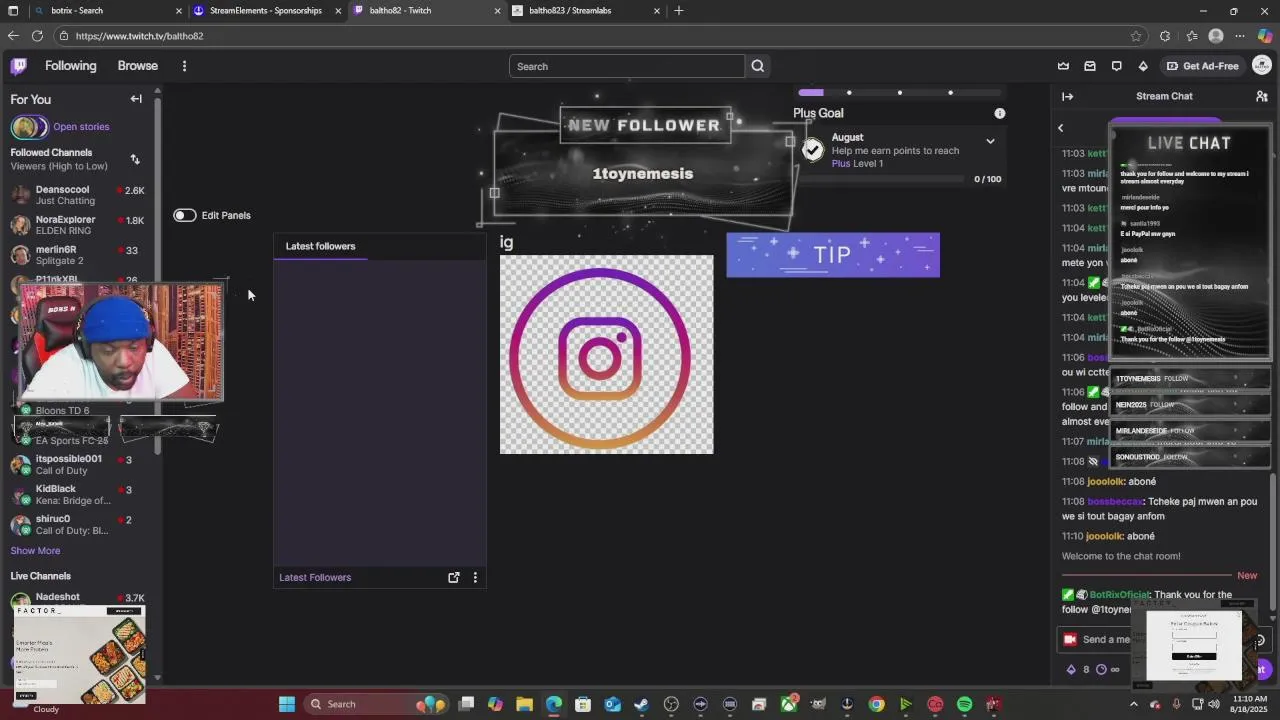1280x720 pixels.
Task: Open the Latest Followers footer link
Action: coord(315,577)
